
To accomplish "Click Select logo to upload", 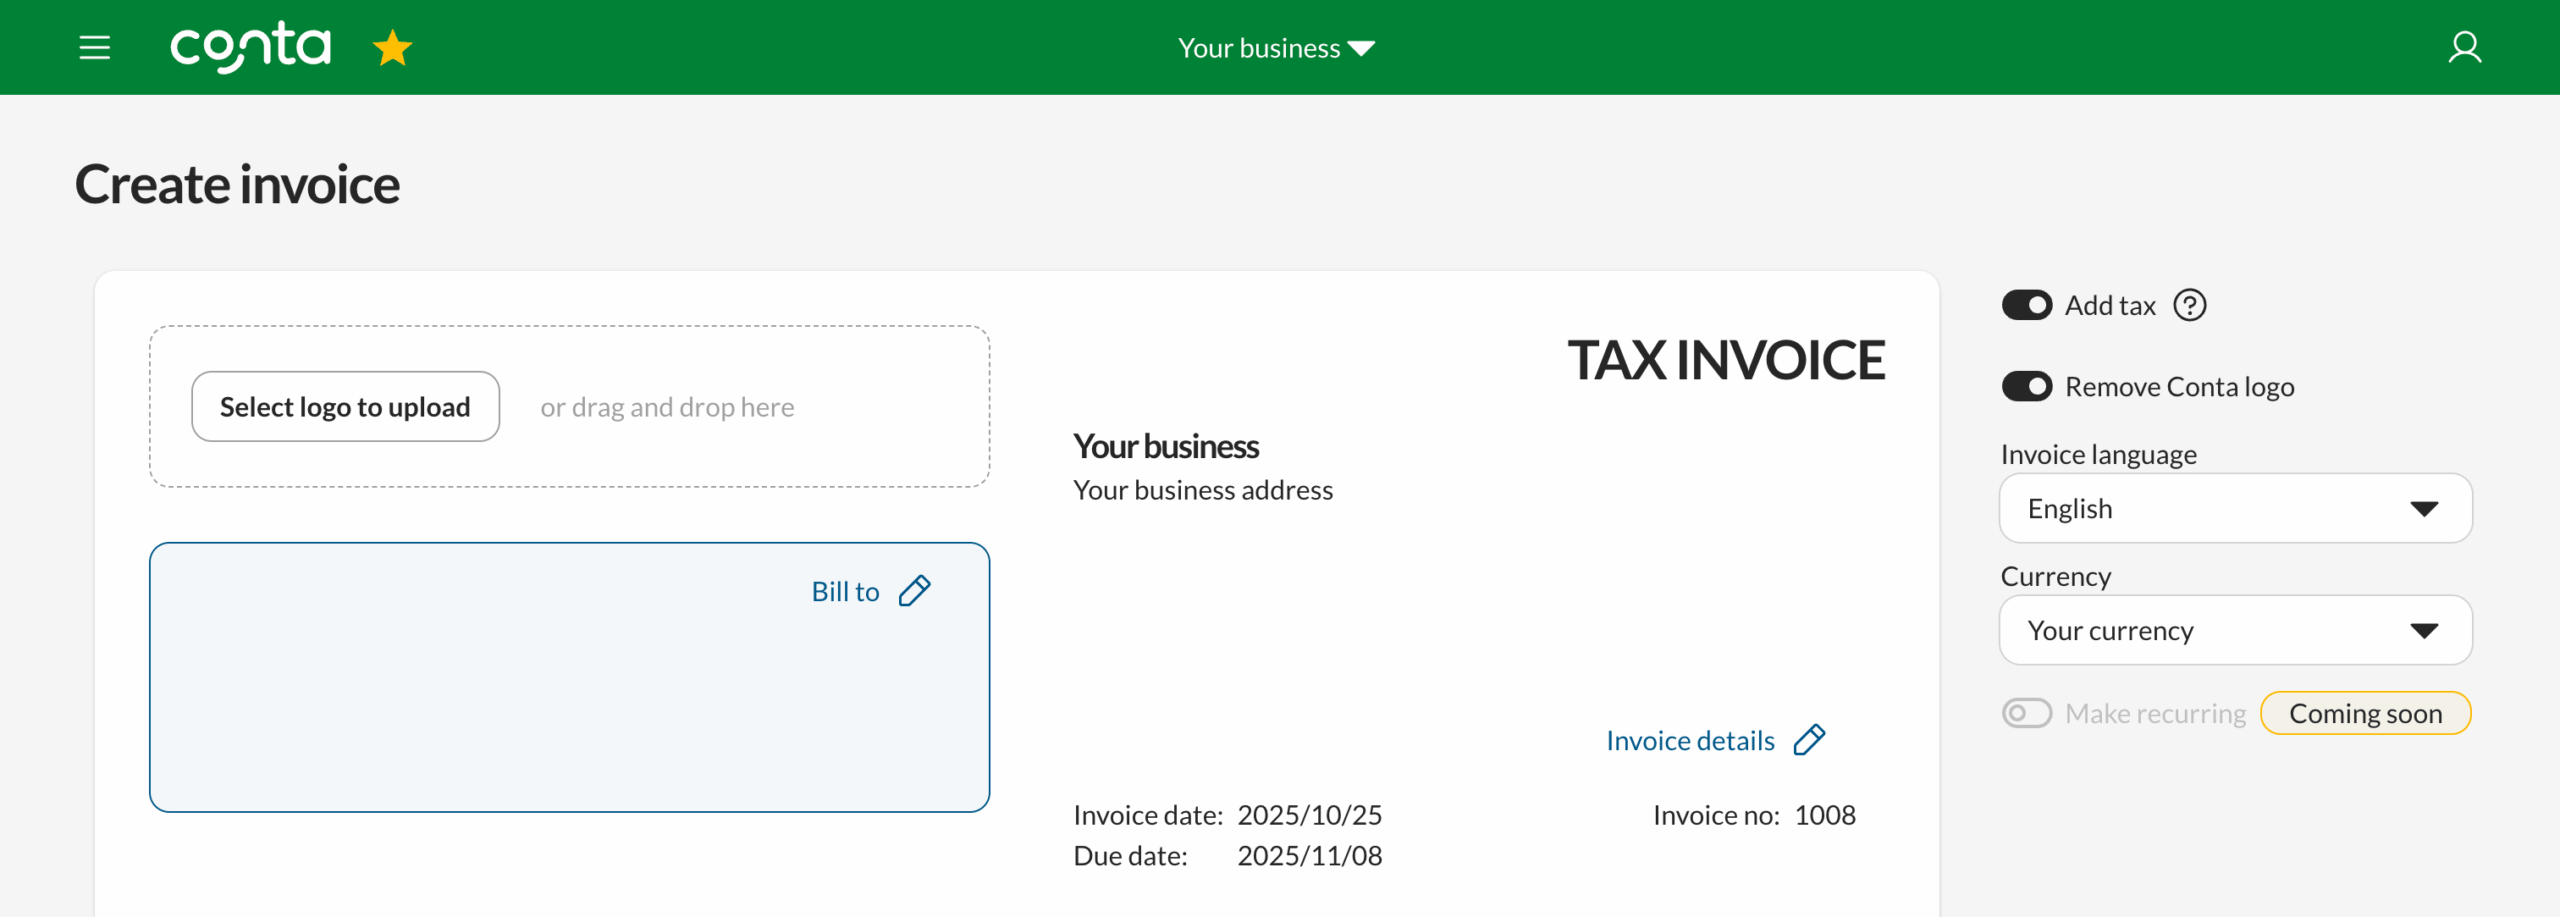I will (x=345, y=406).
